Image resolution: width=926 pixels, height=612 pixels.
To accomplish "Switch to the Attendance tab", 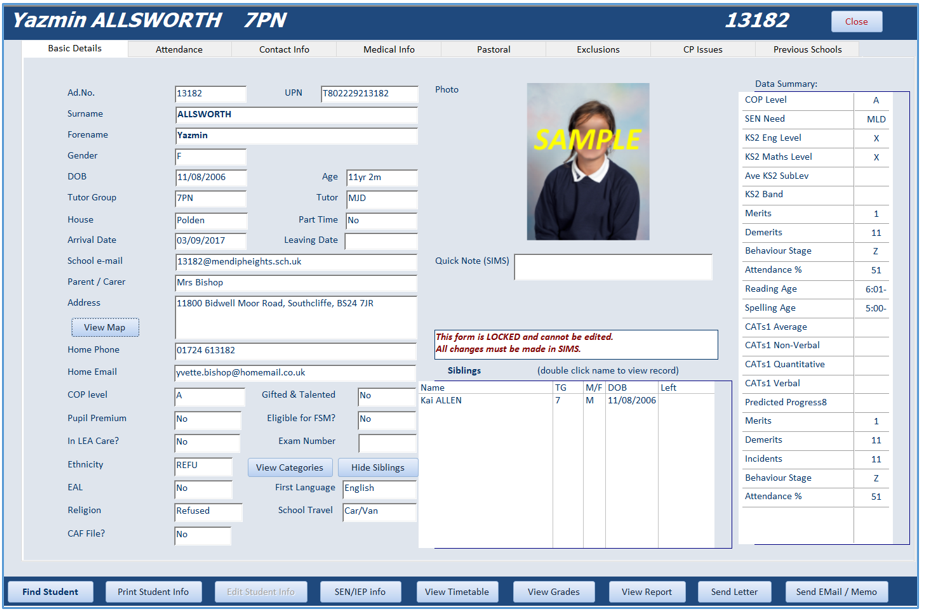I will 179,50.
